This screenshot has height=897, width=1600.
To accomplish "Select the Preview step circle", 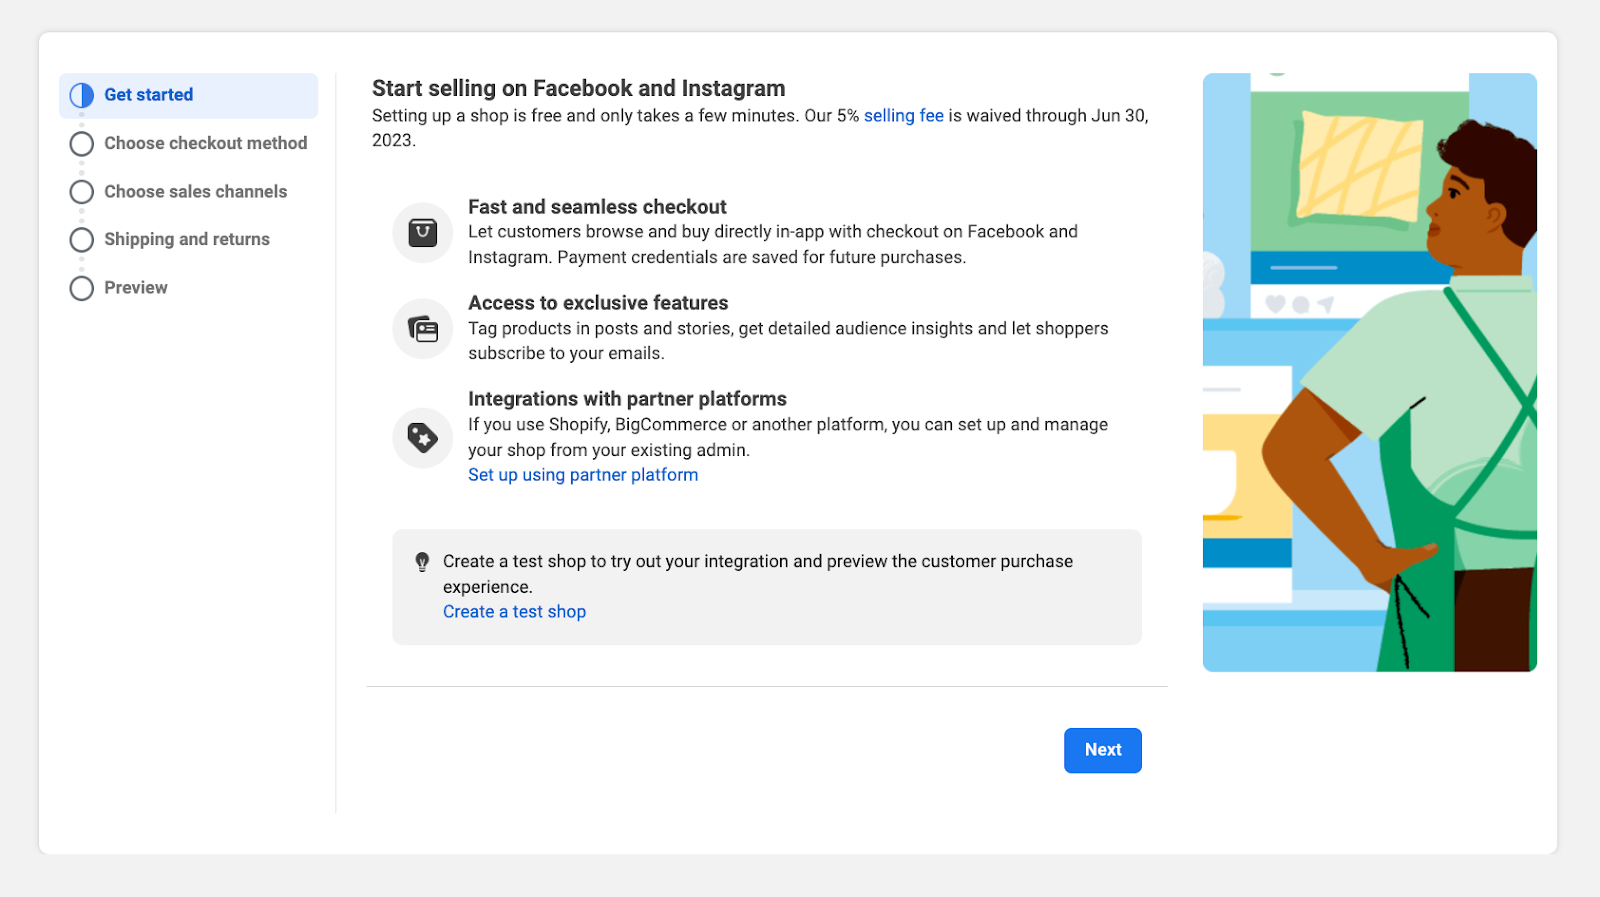I will [x=82, y=288].
